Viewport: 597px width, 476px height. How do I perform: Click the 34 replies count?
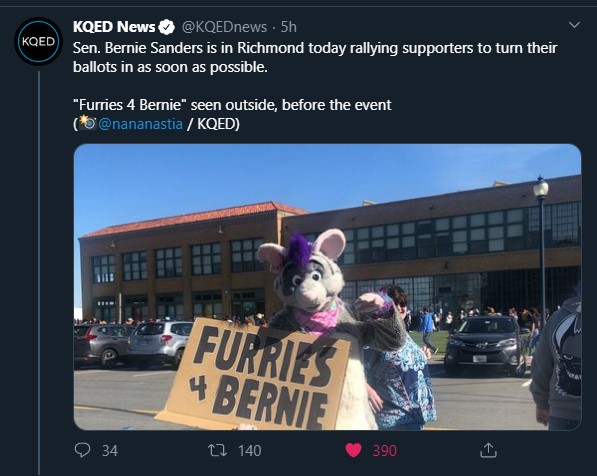[110, 451]
